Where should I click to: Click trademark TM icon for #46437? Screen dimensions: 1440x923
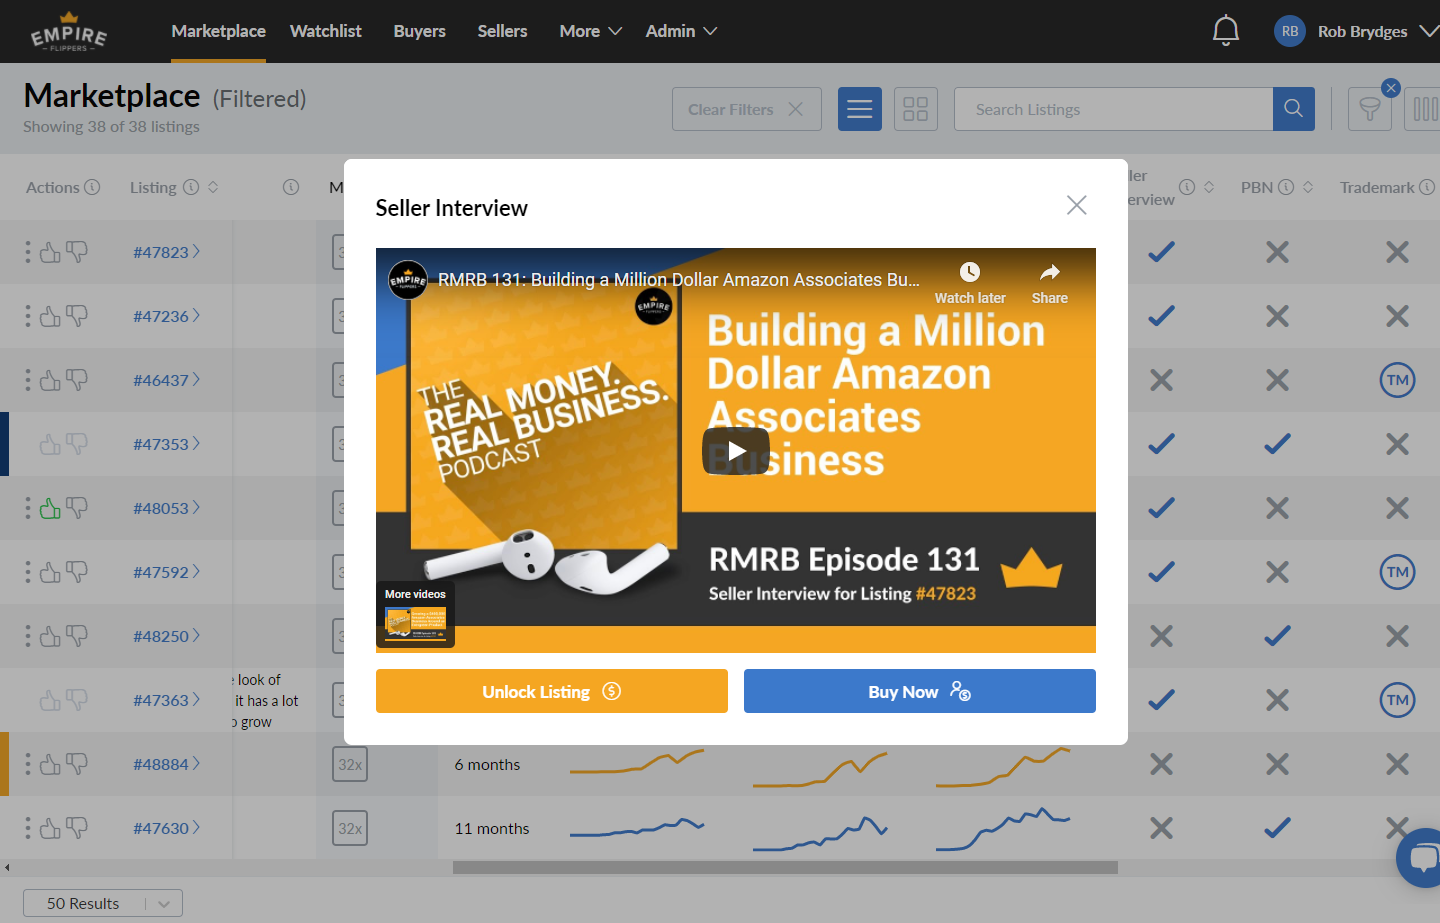point(1398,380)
